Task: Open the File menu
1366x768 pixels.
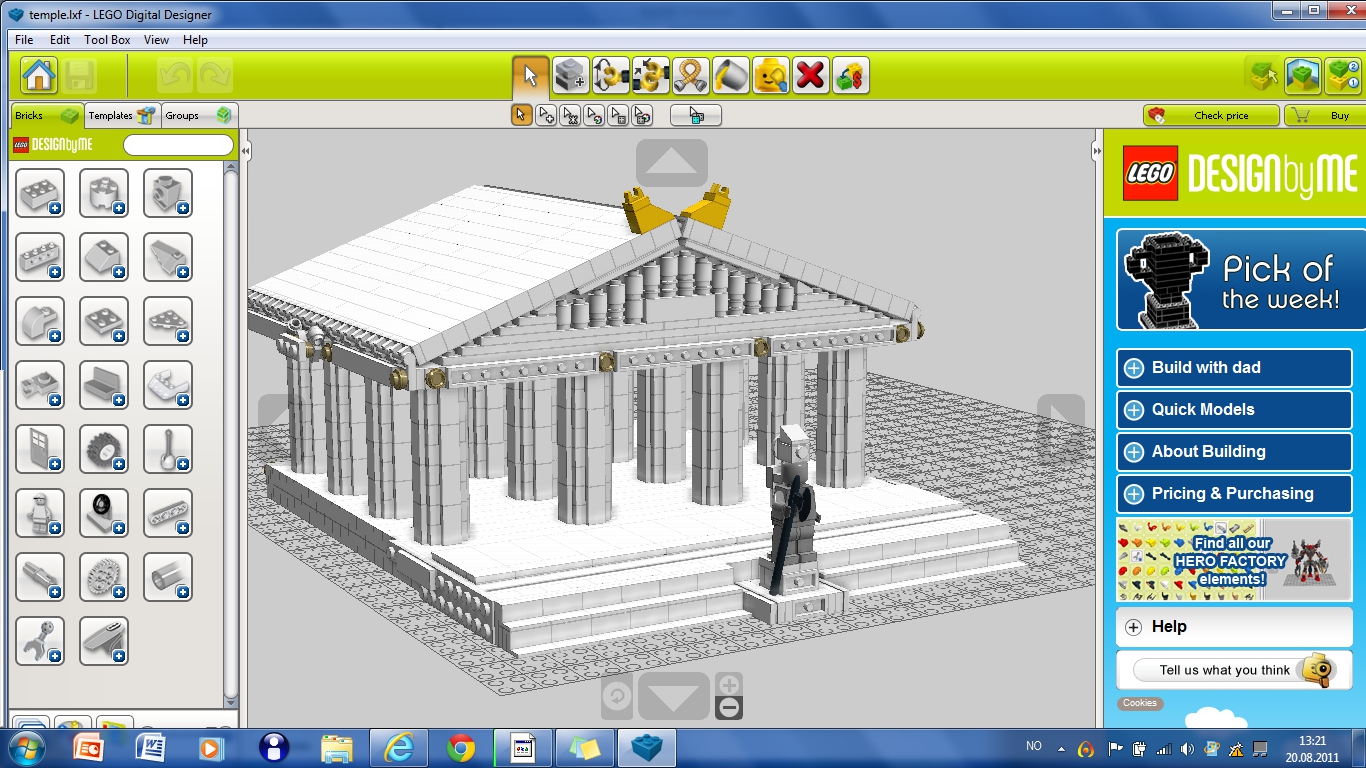Action: point(25,40)
